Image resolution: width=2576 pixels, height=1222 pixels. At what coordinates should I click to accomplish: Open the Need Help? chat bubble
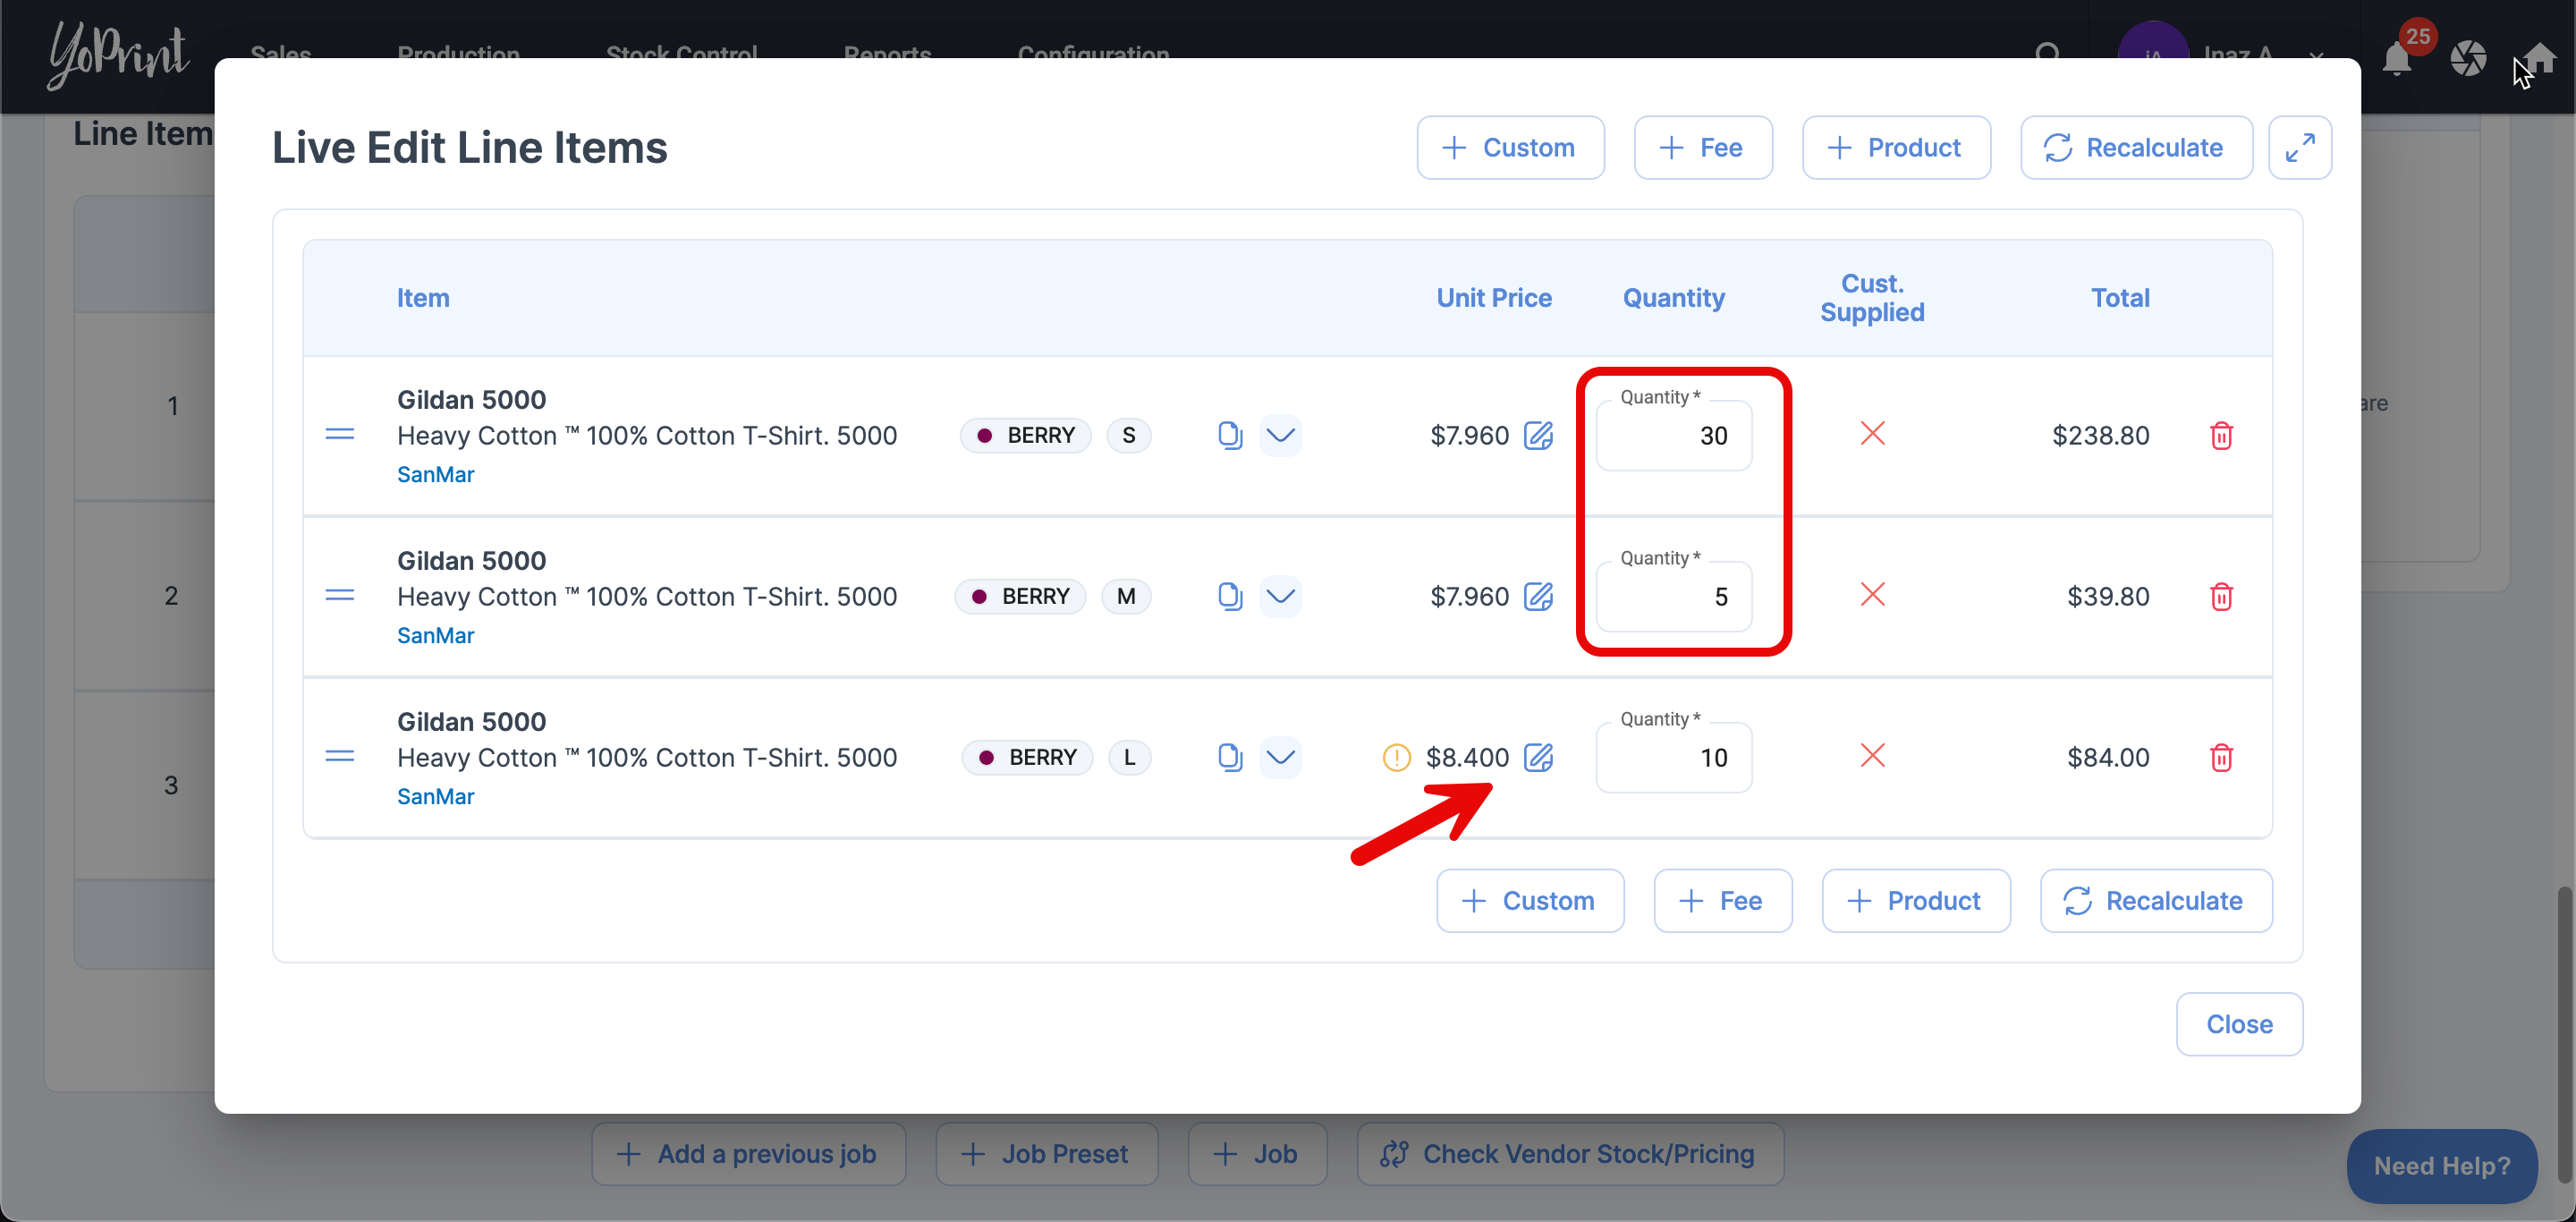click(2441, 1166)
